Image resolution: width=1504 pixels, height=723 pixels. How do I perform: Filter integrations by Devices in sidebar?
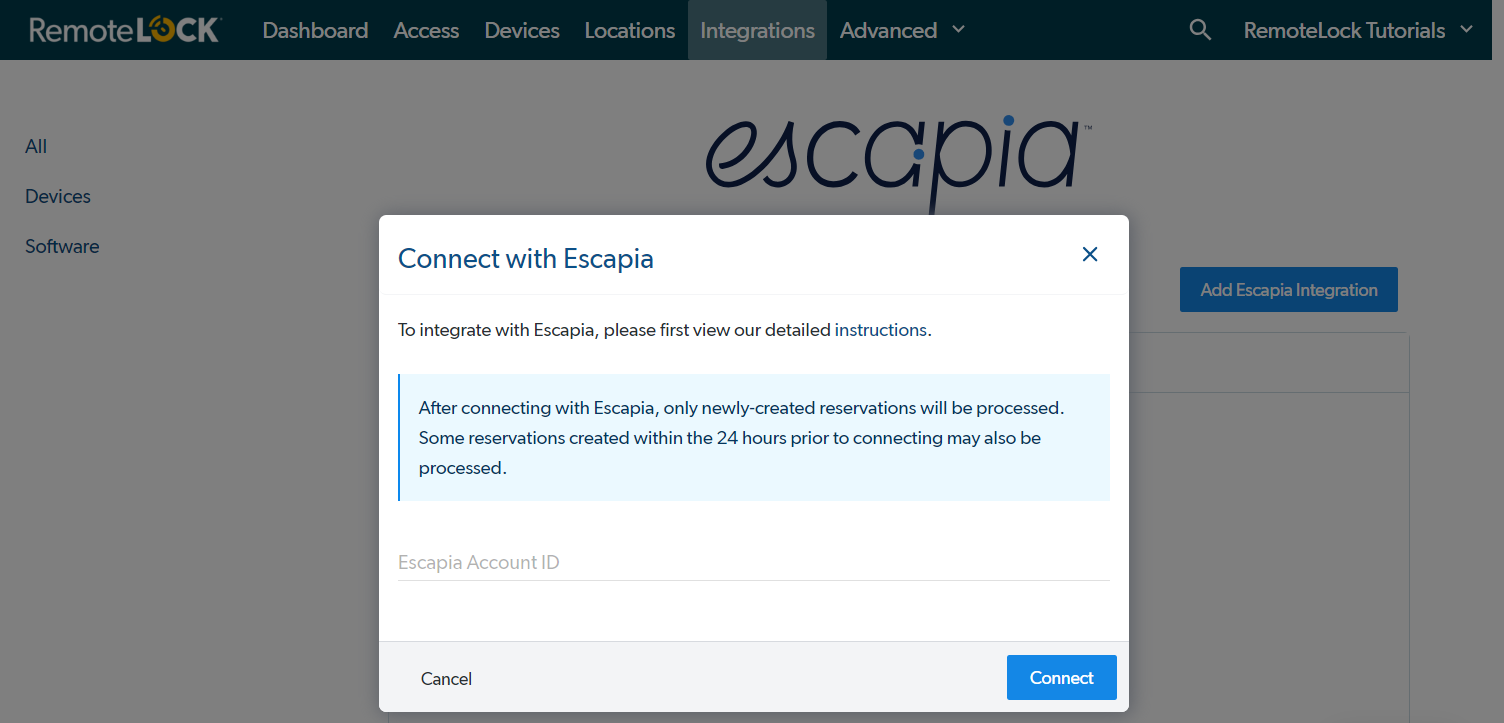(58, 197)
